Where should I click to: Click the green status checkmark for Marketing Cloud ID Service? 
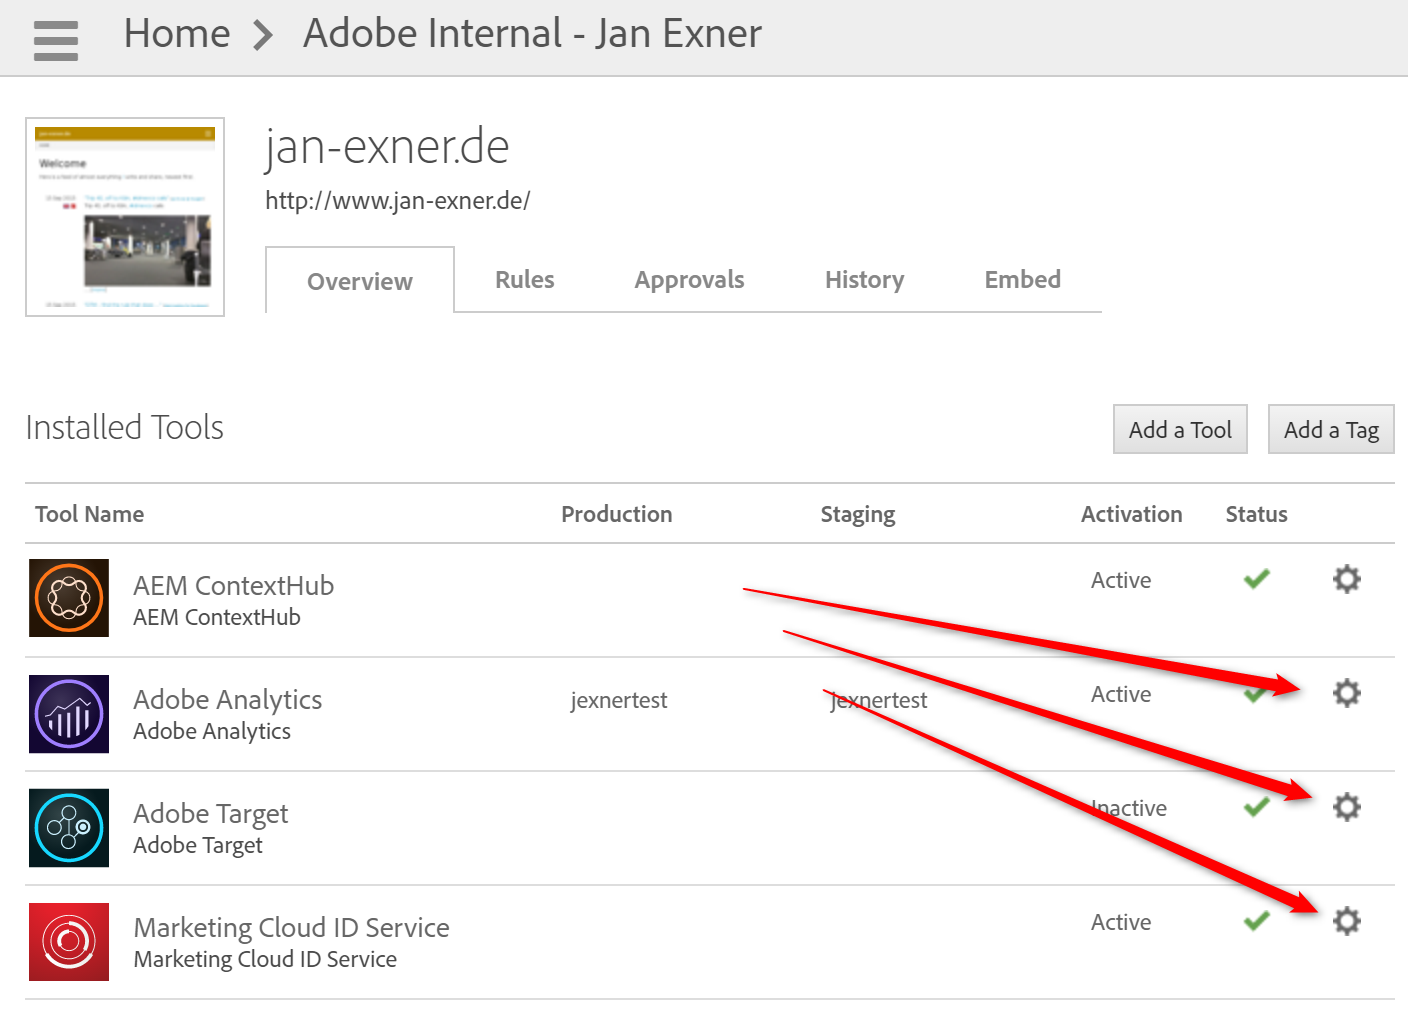click(x=1256, y=921)
